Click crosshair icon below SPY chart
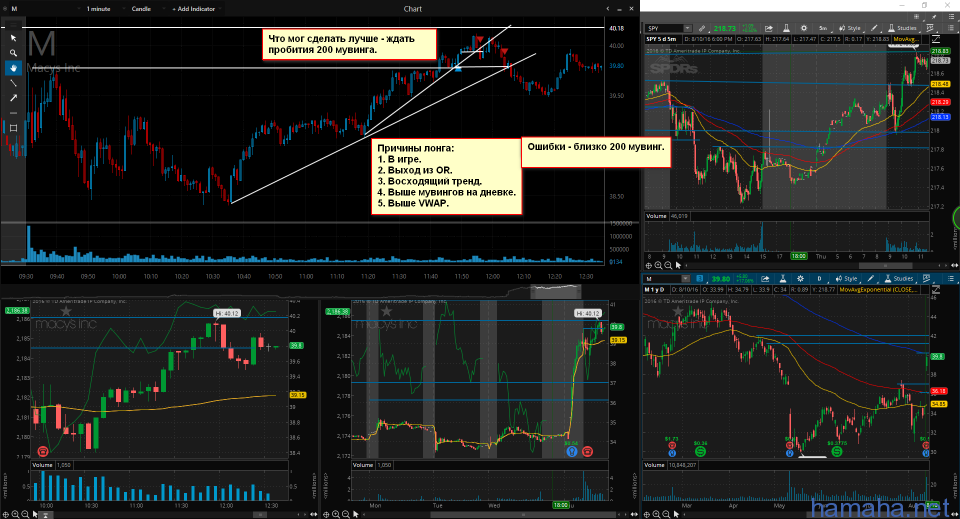This screenshot has width=960, height=519. point(648,266)
